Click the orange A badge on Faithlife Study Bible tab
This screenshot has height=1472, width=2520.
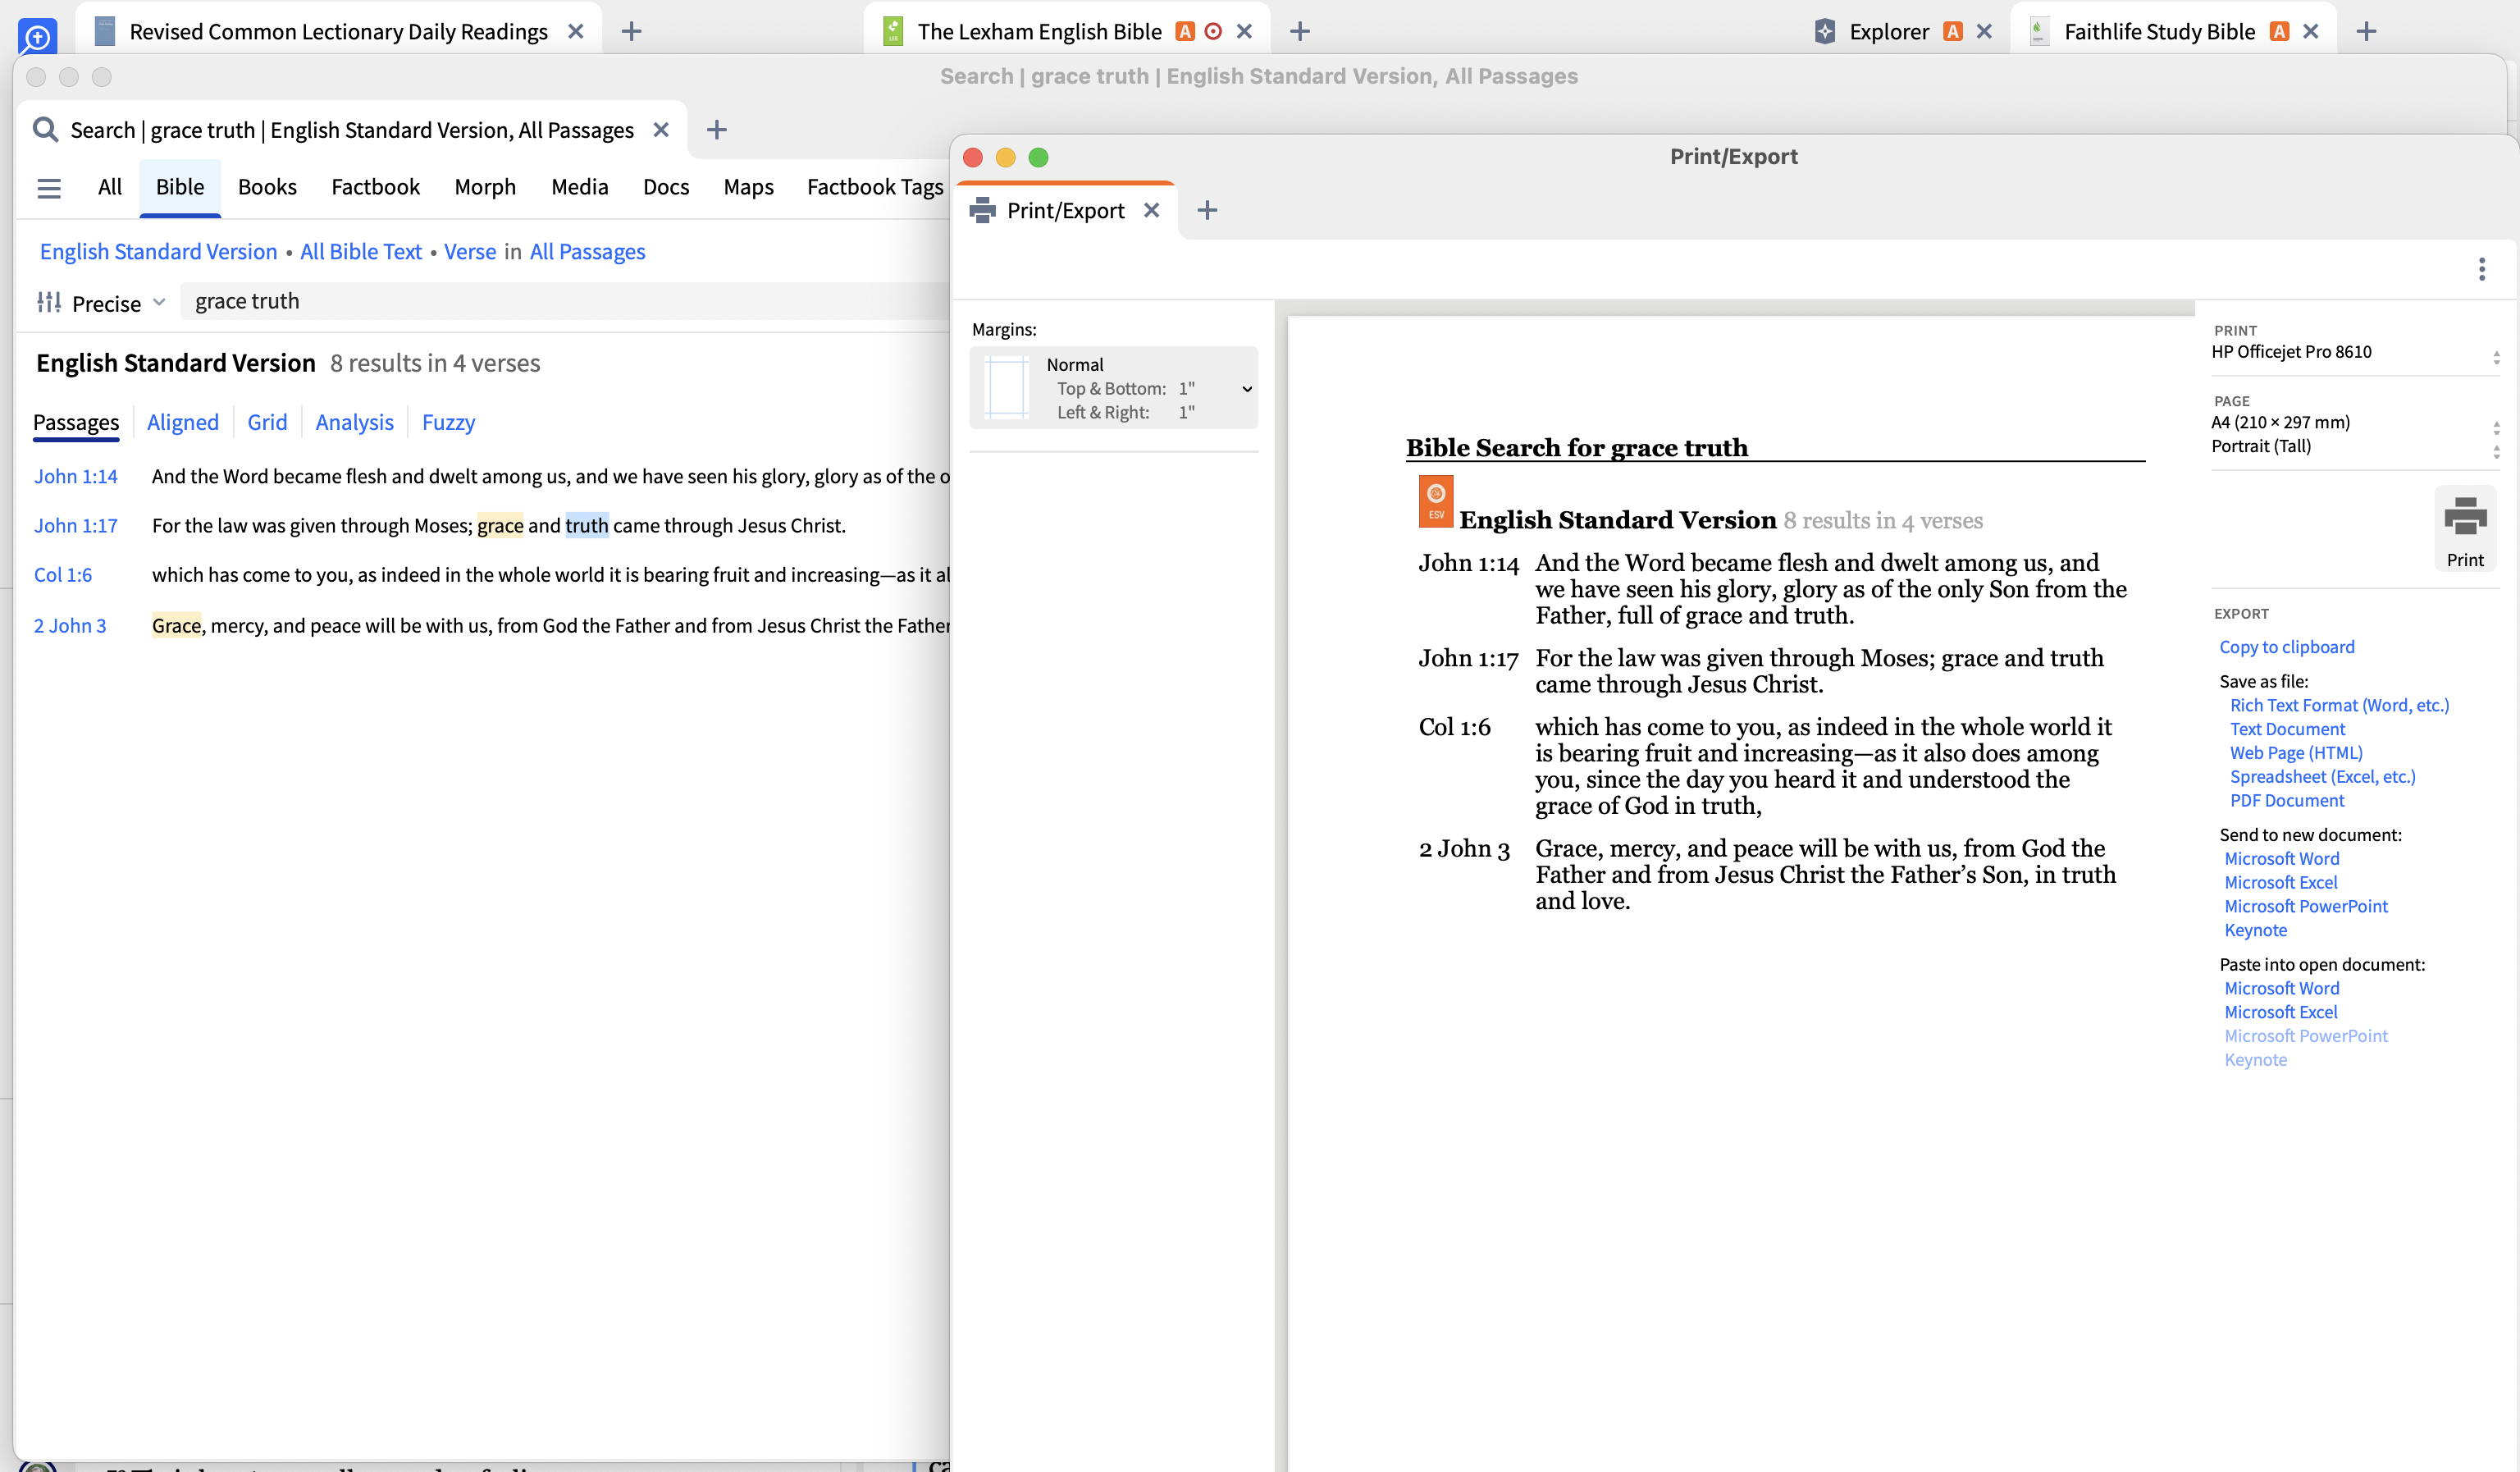(2279, 31)
